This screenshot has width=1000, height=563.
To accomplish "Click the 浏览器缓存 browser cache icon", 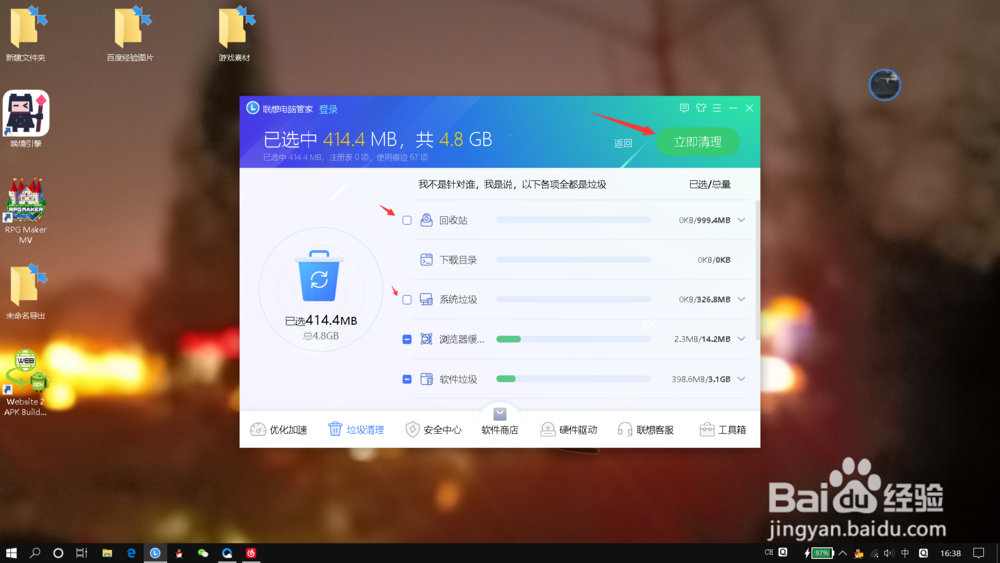I will tap(426, 339).
